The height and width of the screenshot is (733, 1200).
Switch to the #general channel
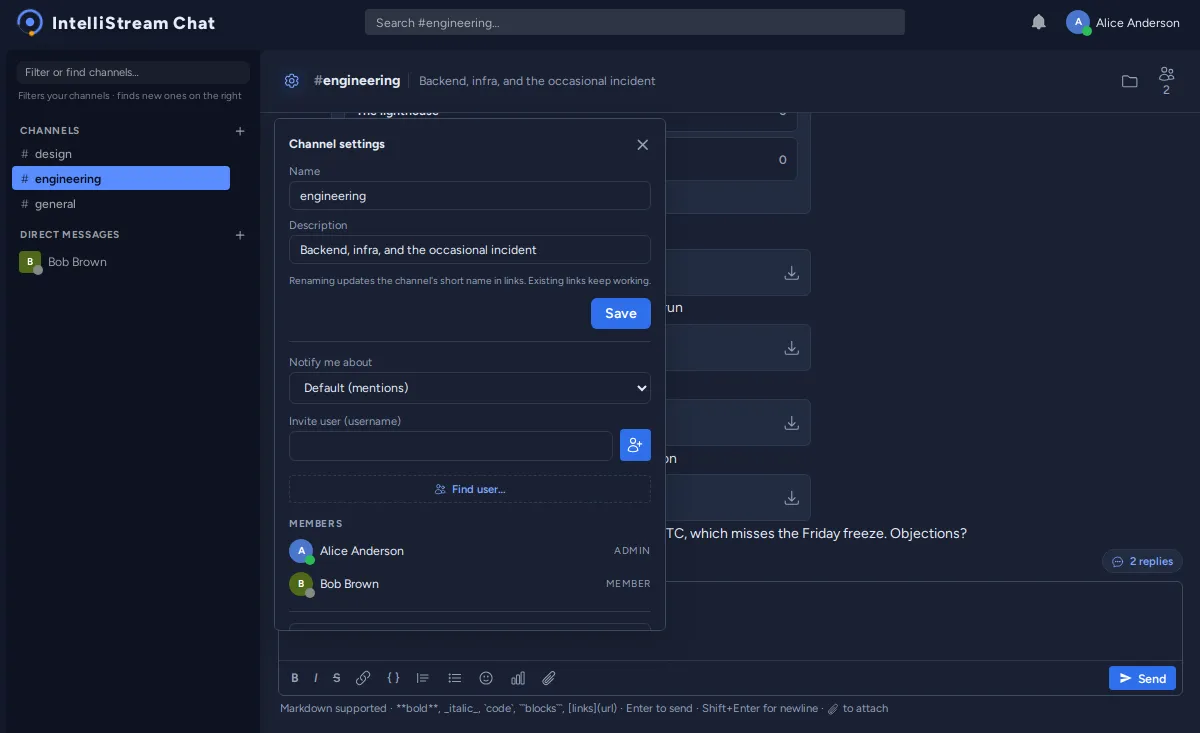[x=121, y=204]
